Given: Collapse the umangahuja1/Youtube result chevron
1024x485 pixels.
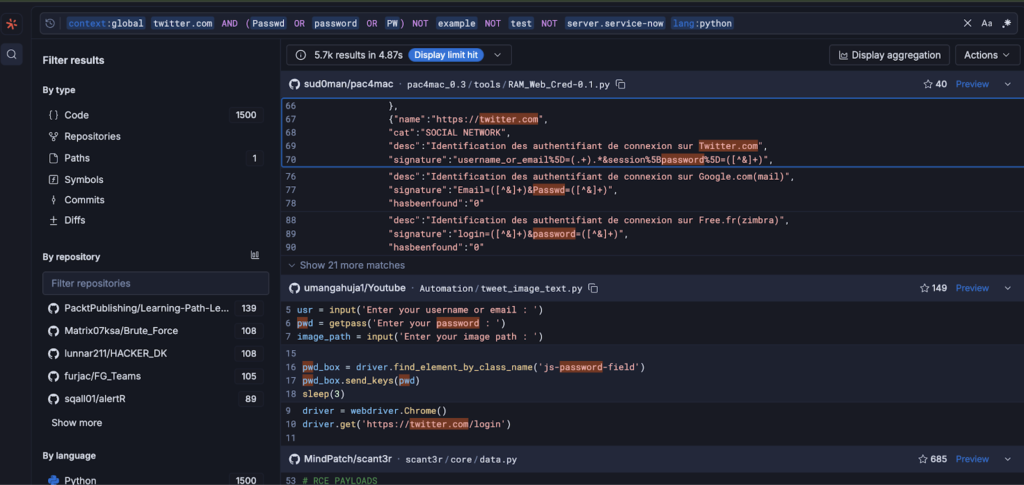Looking at the screenshot, I should [1008, 288].
